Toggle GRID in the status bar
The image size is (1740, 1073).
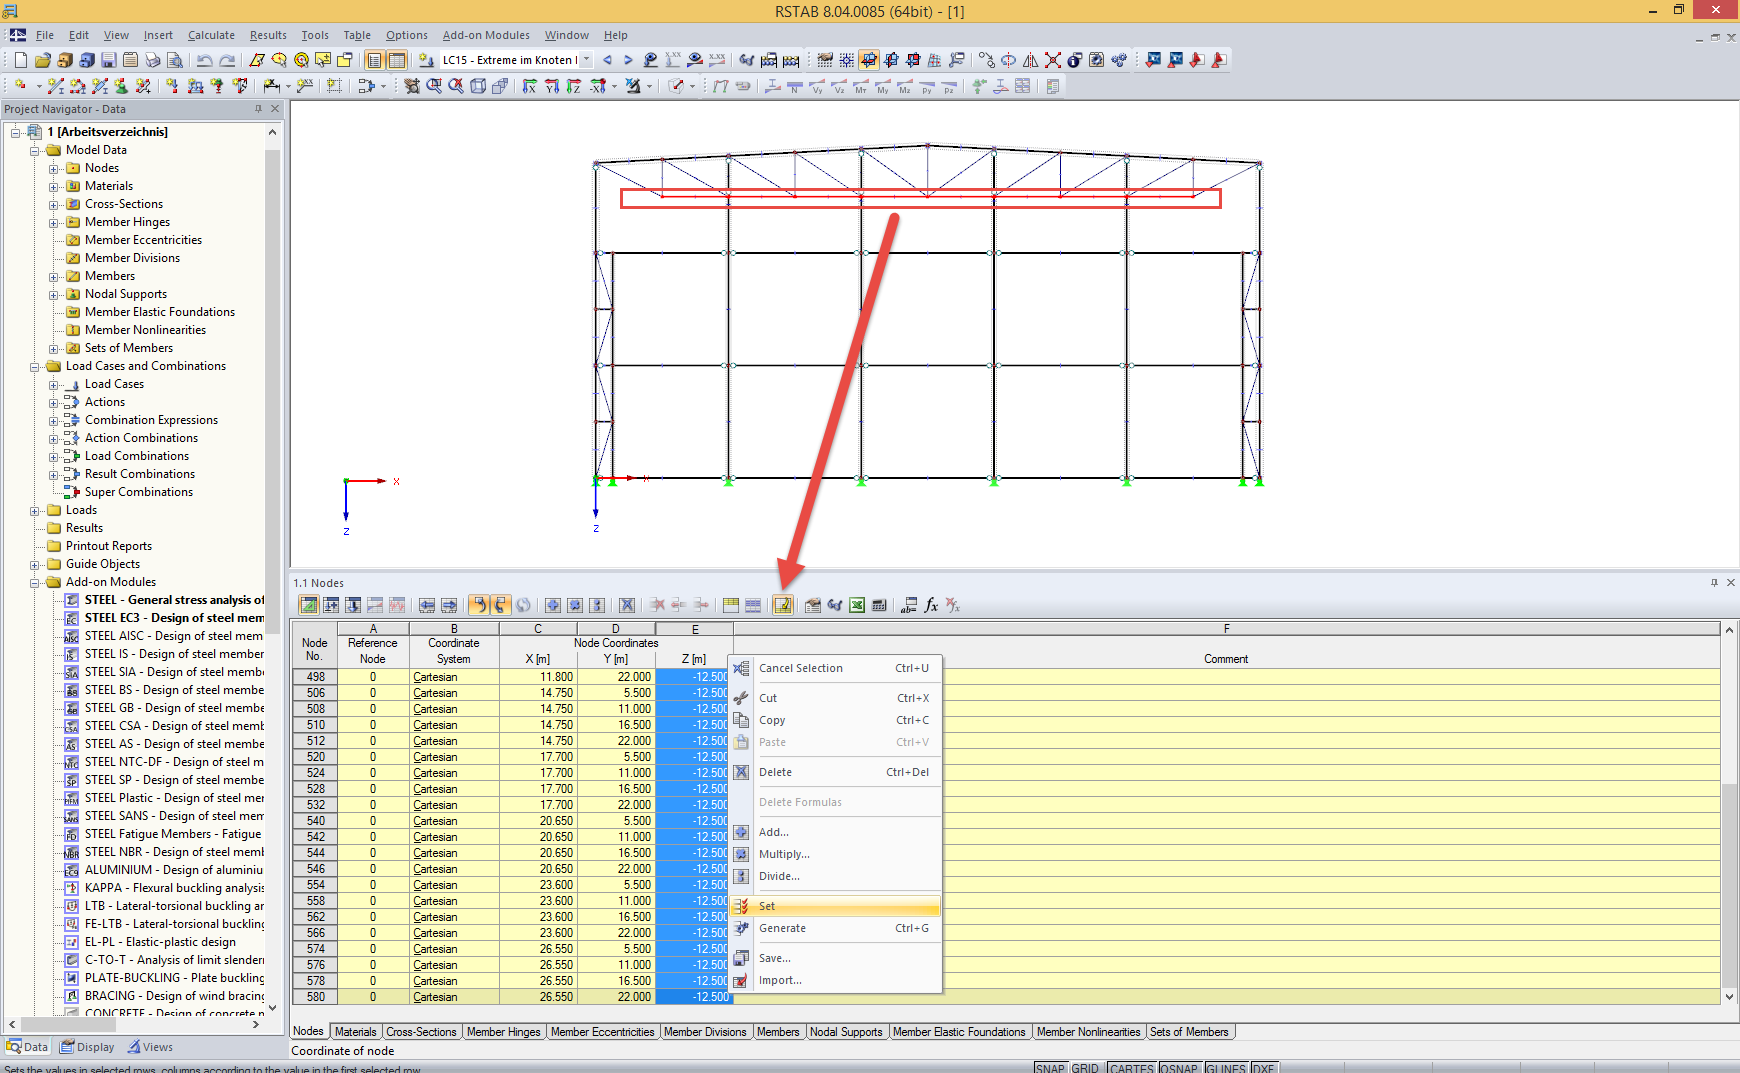click(x=1085, y=1068)
